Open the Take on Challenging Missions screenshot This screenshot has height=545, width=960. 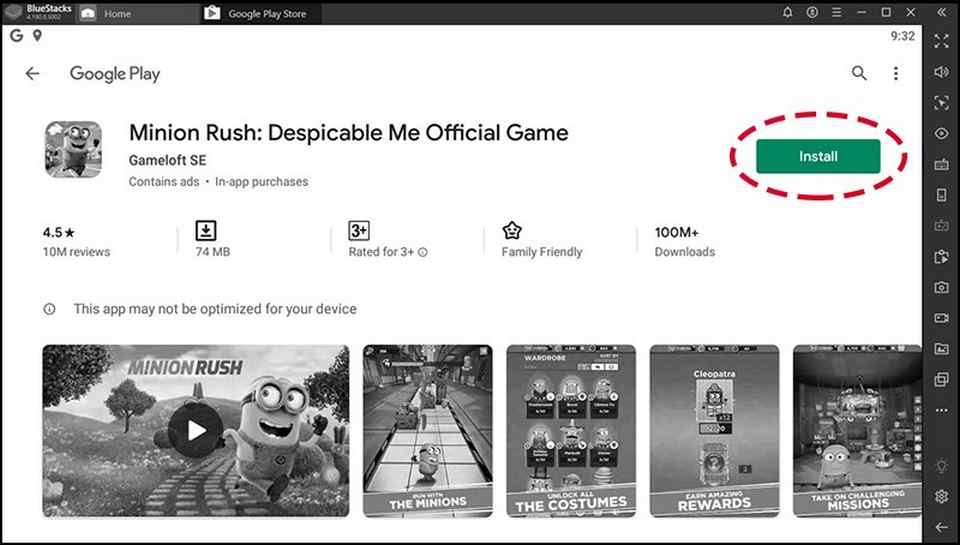[x=857, y=430]
